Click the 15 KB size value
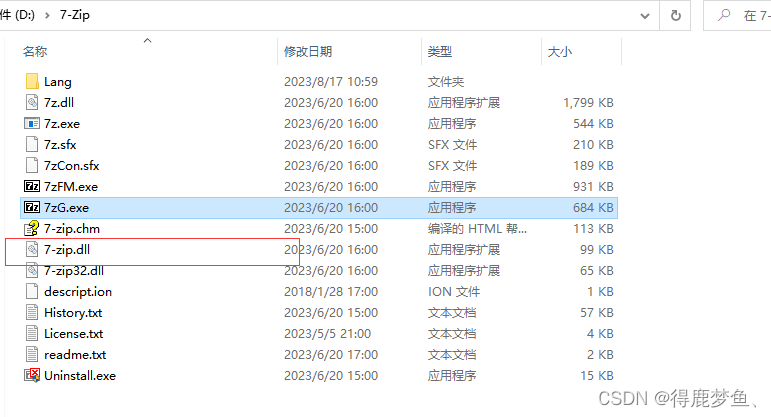This screenshot has width=771, height=417. pos(596,376)
